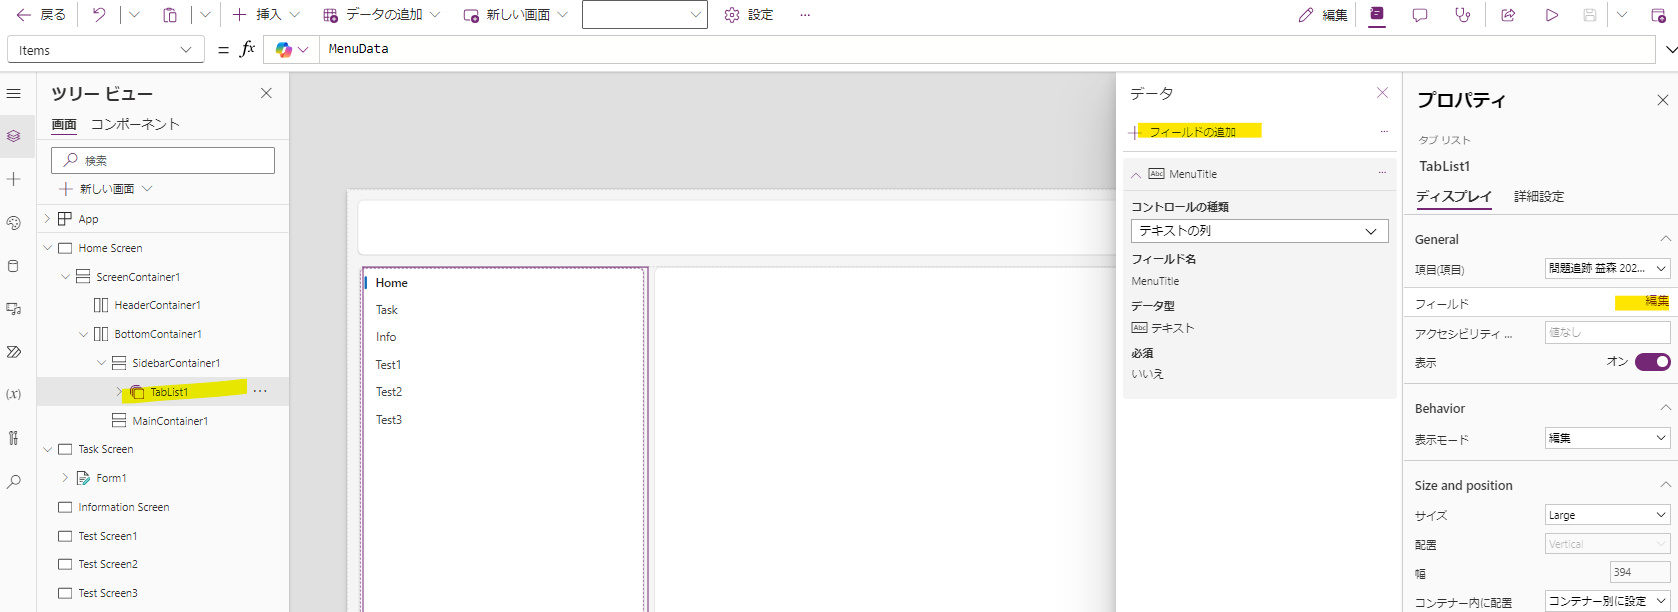
Task: Open the comments icon
Action: point(1420,15)
